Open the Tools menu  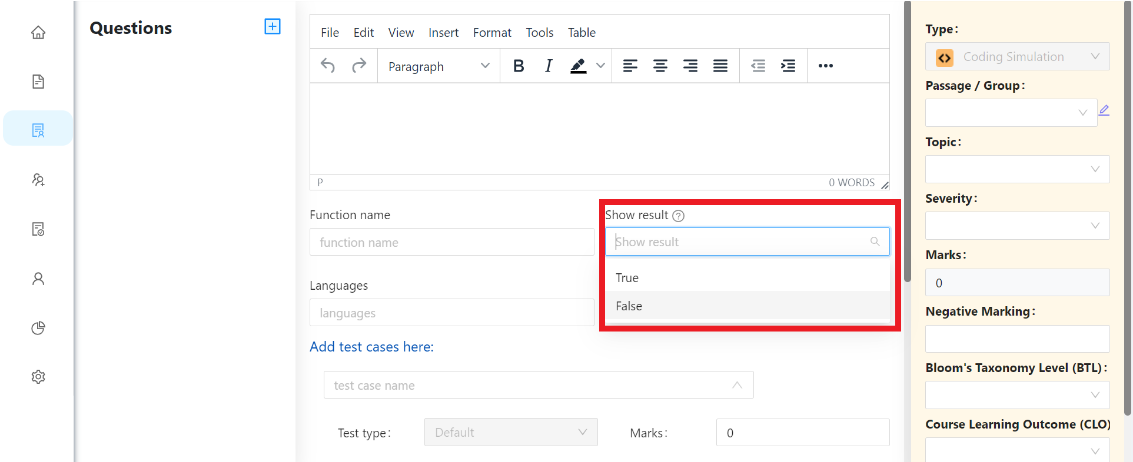pyautogui.click(x=540, y=33)
